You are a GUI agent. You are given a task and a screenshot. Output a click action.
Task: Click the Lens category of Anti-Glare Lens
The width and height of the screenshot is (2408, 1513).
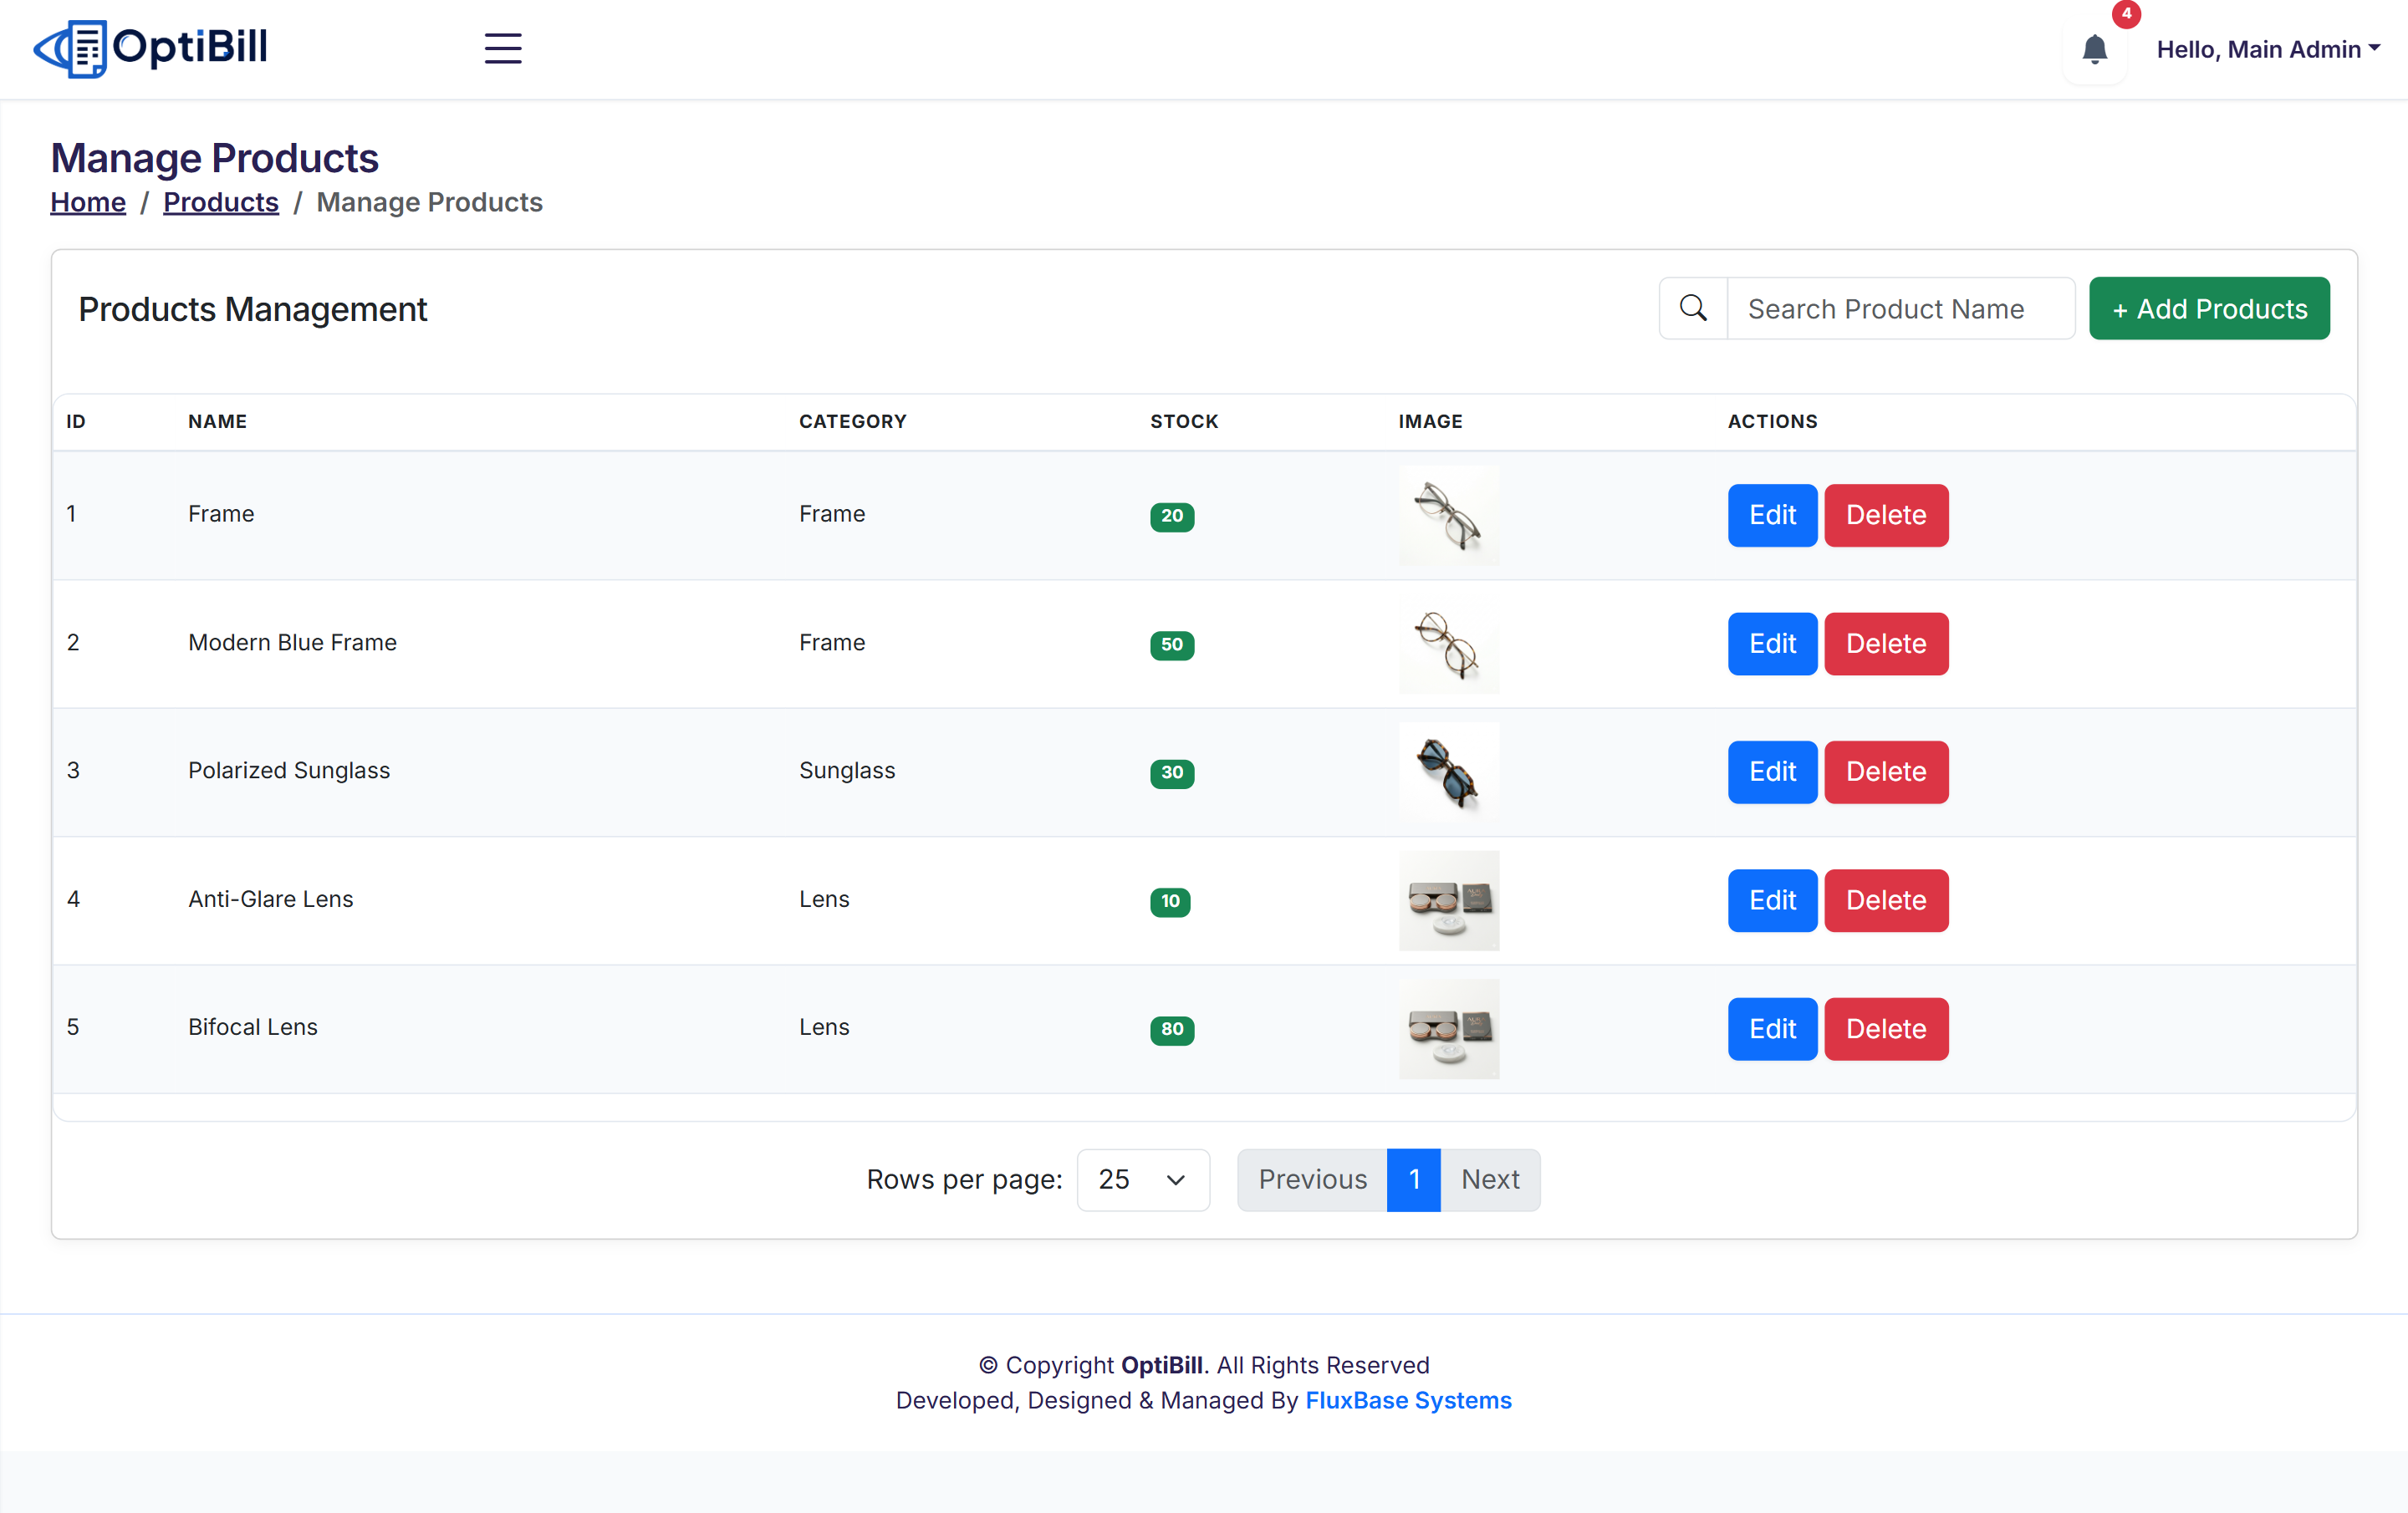click(824, 899)
